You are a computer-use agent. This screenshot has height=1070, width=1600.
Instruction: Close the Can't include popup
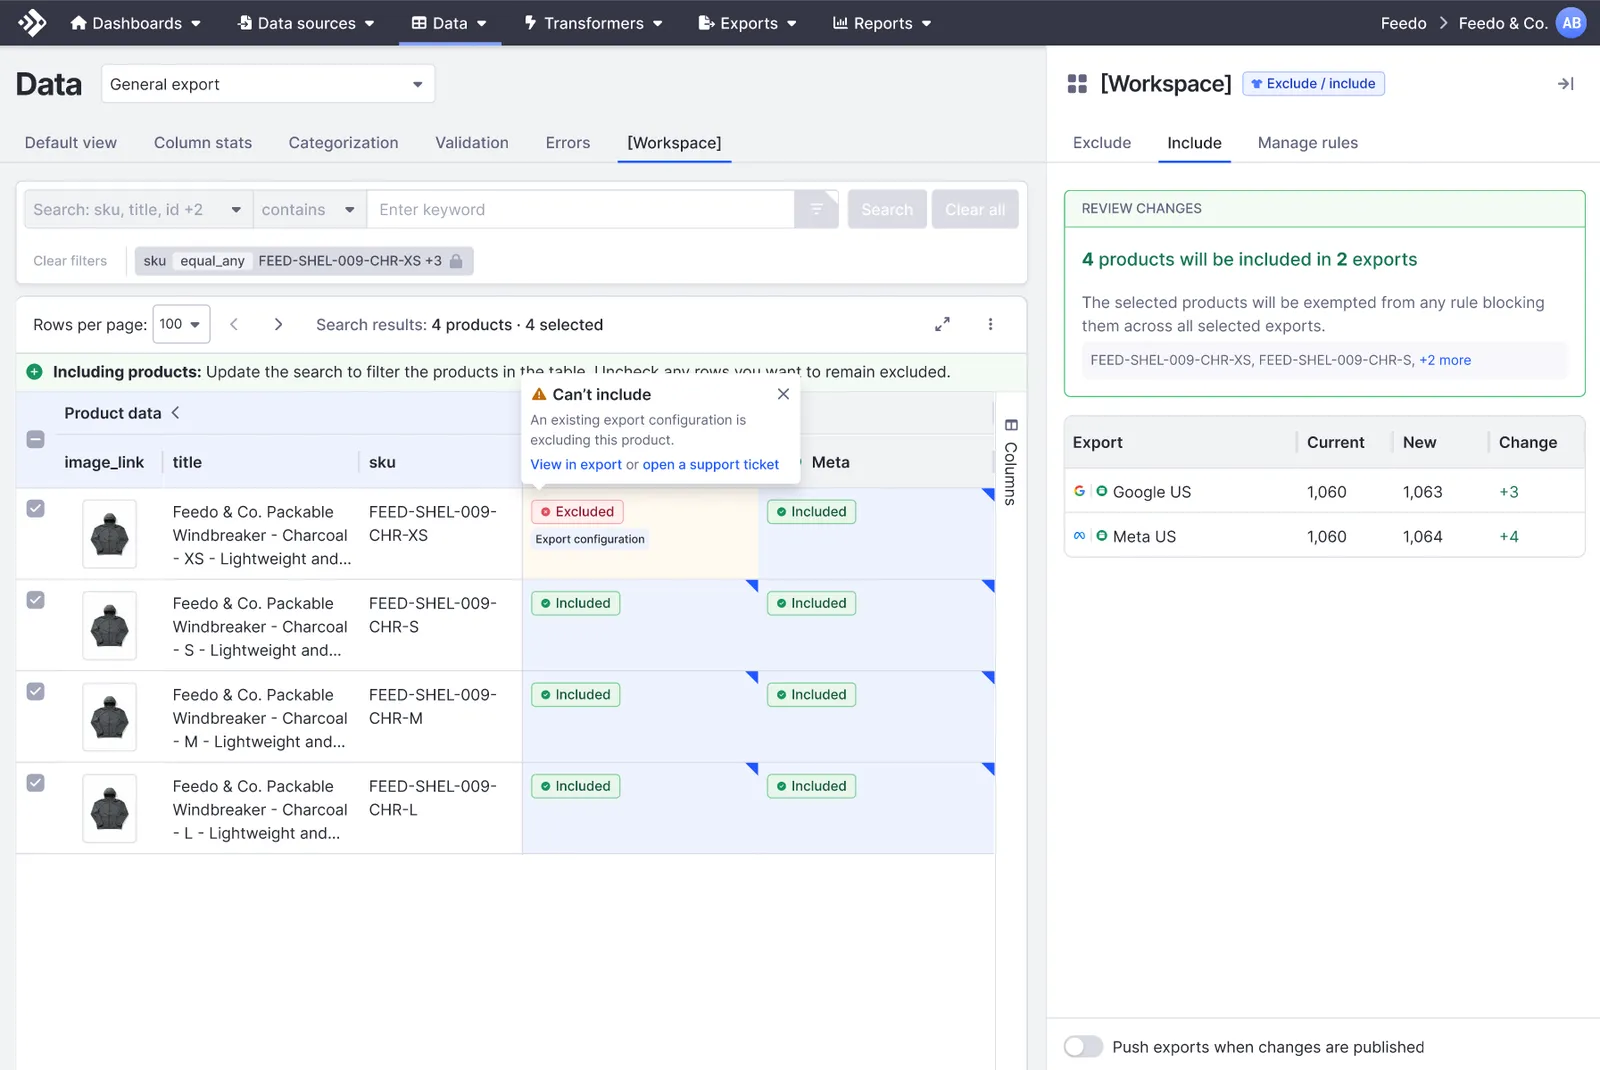tap(783, 394)
